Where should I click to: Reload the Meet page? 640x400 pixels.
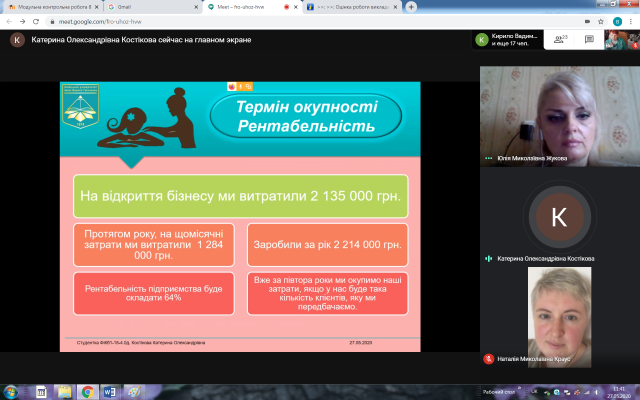point(37,20)
